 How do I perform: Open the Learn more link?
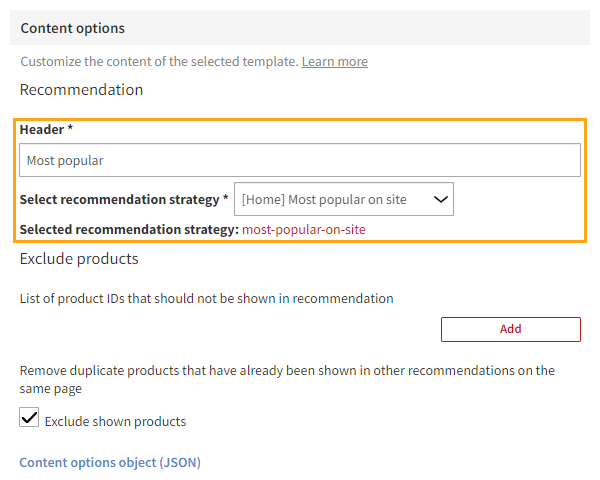[x=334, y=62]
